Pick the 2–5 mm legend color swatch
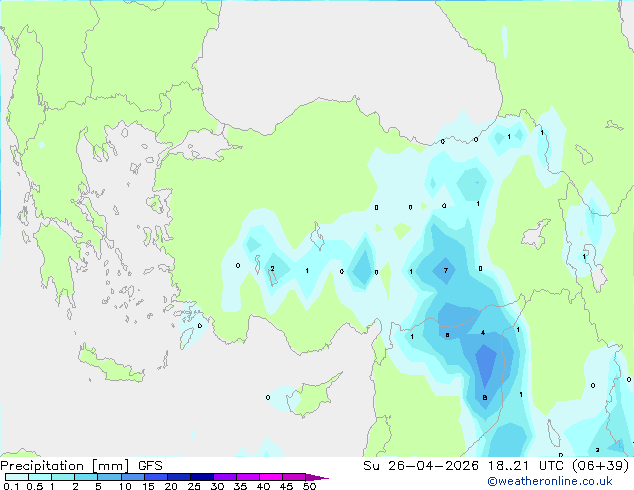The image size is (634, 490). 86,477
